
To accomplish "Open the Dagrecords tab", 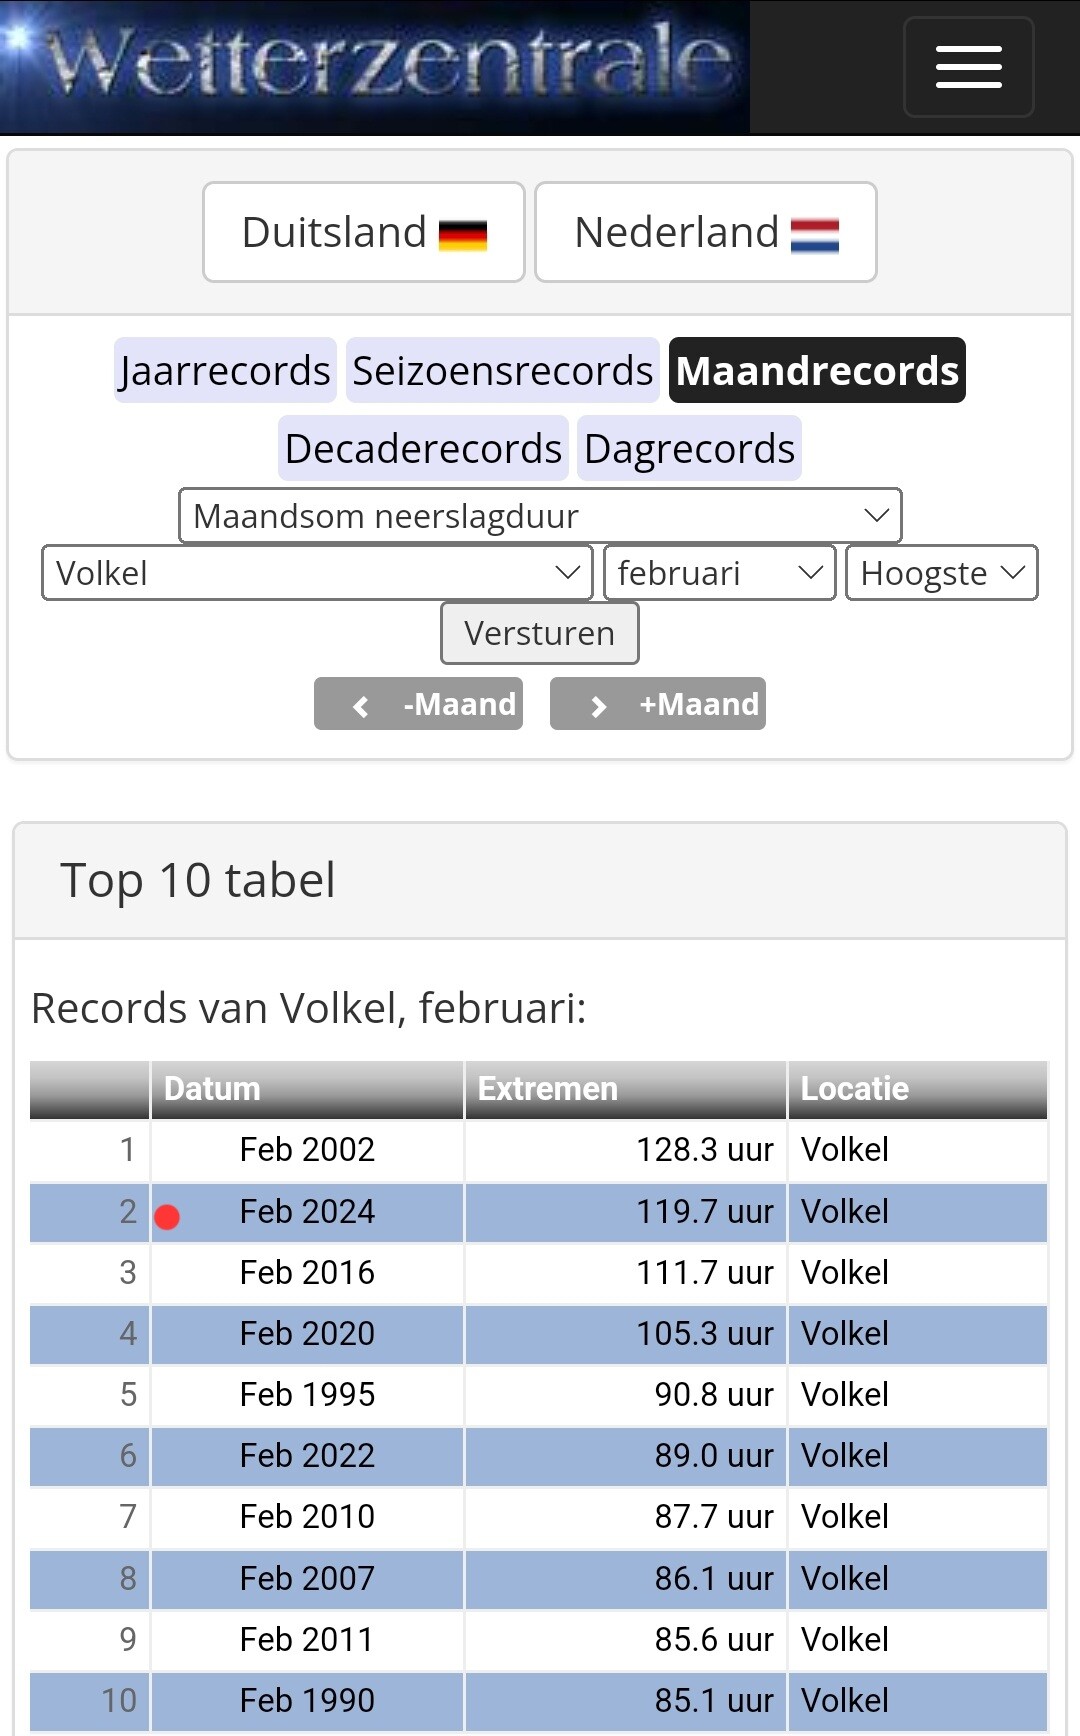I will pyautogui.click(x=689, y=449).
